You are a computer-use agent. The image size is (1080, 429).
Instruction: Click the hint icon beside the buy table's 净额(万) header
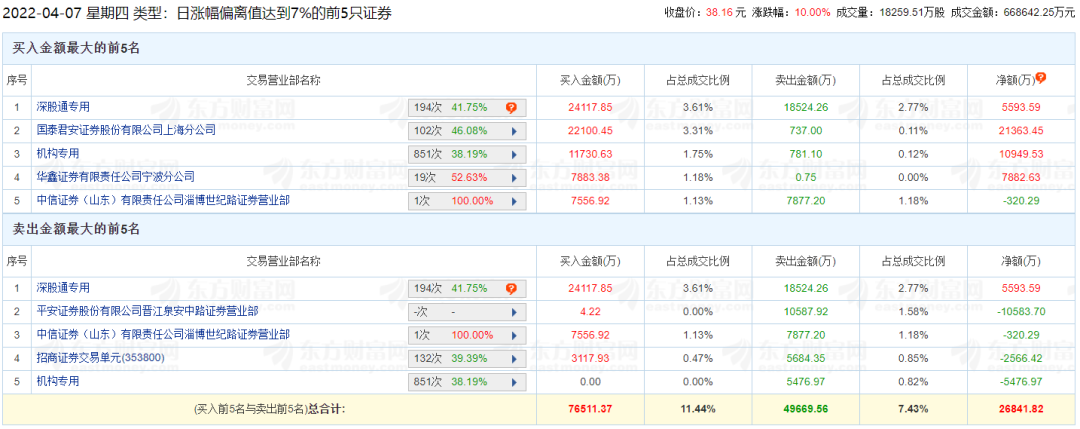coord(1040,78)
